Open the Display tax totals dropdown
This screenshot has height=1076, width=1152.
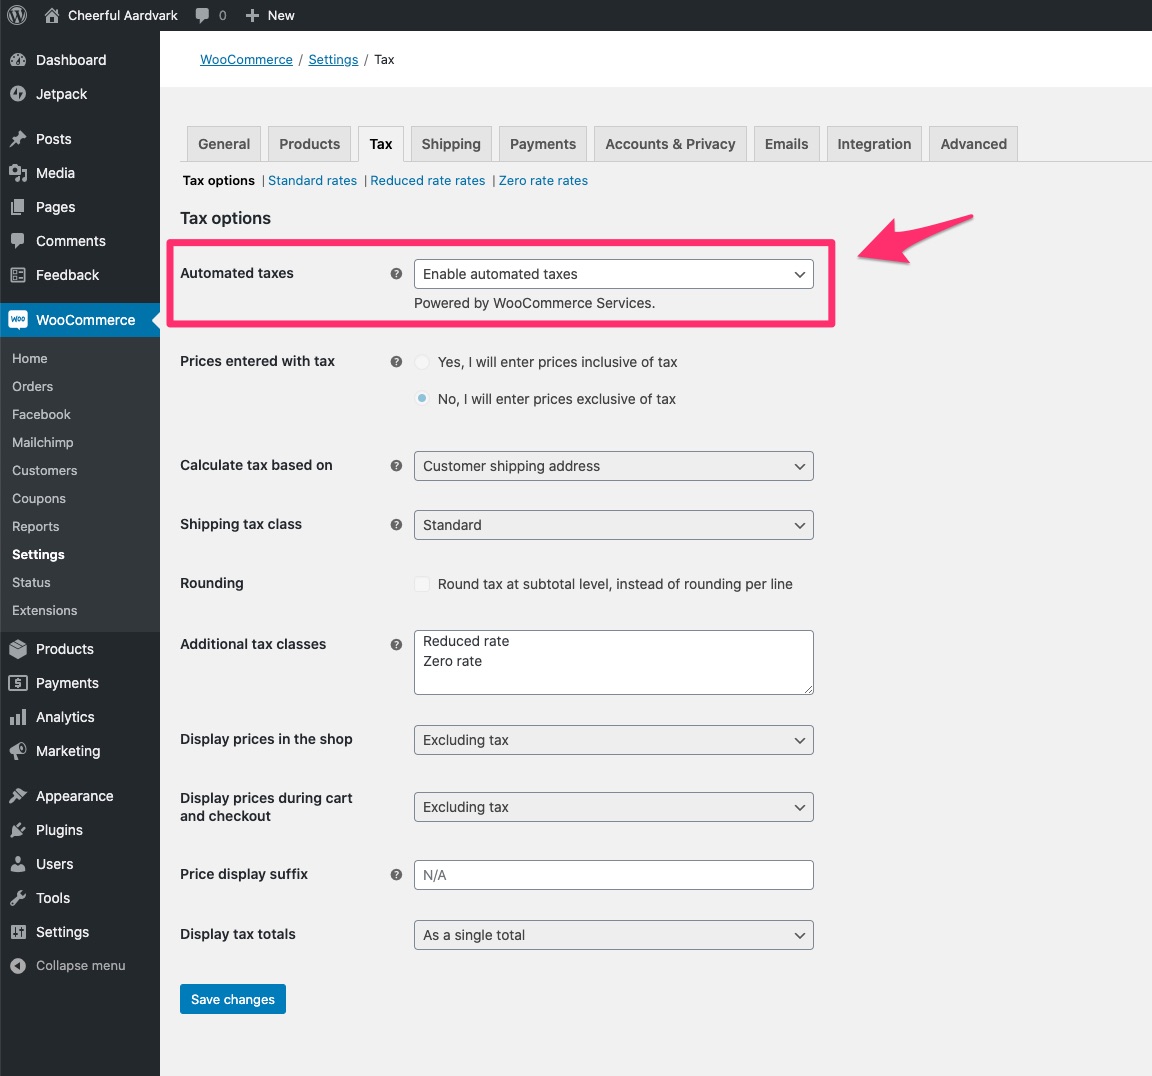click(x=613, y=935)
